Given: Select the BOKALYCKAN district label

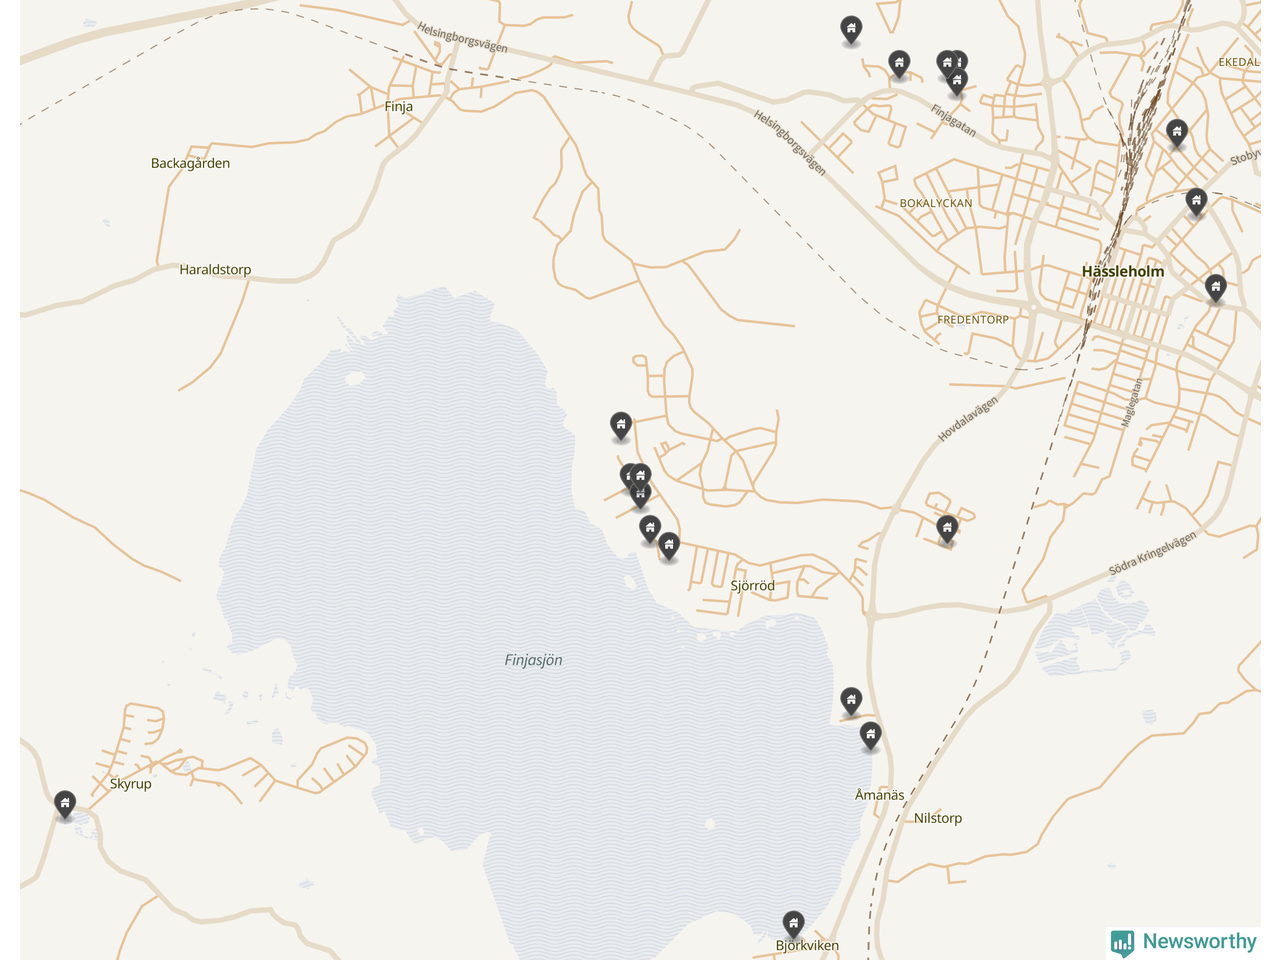Looking at the screenshot, I should [936, 203].
